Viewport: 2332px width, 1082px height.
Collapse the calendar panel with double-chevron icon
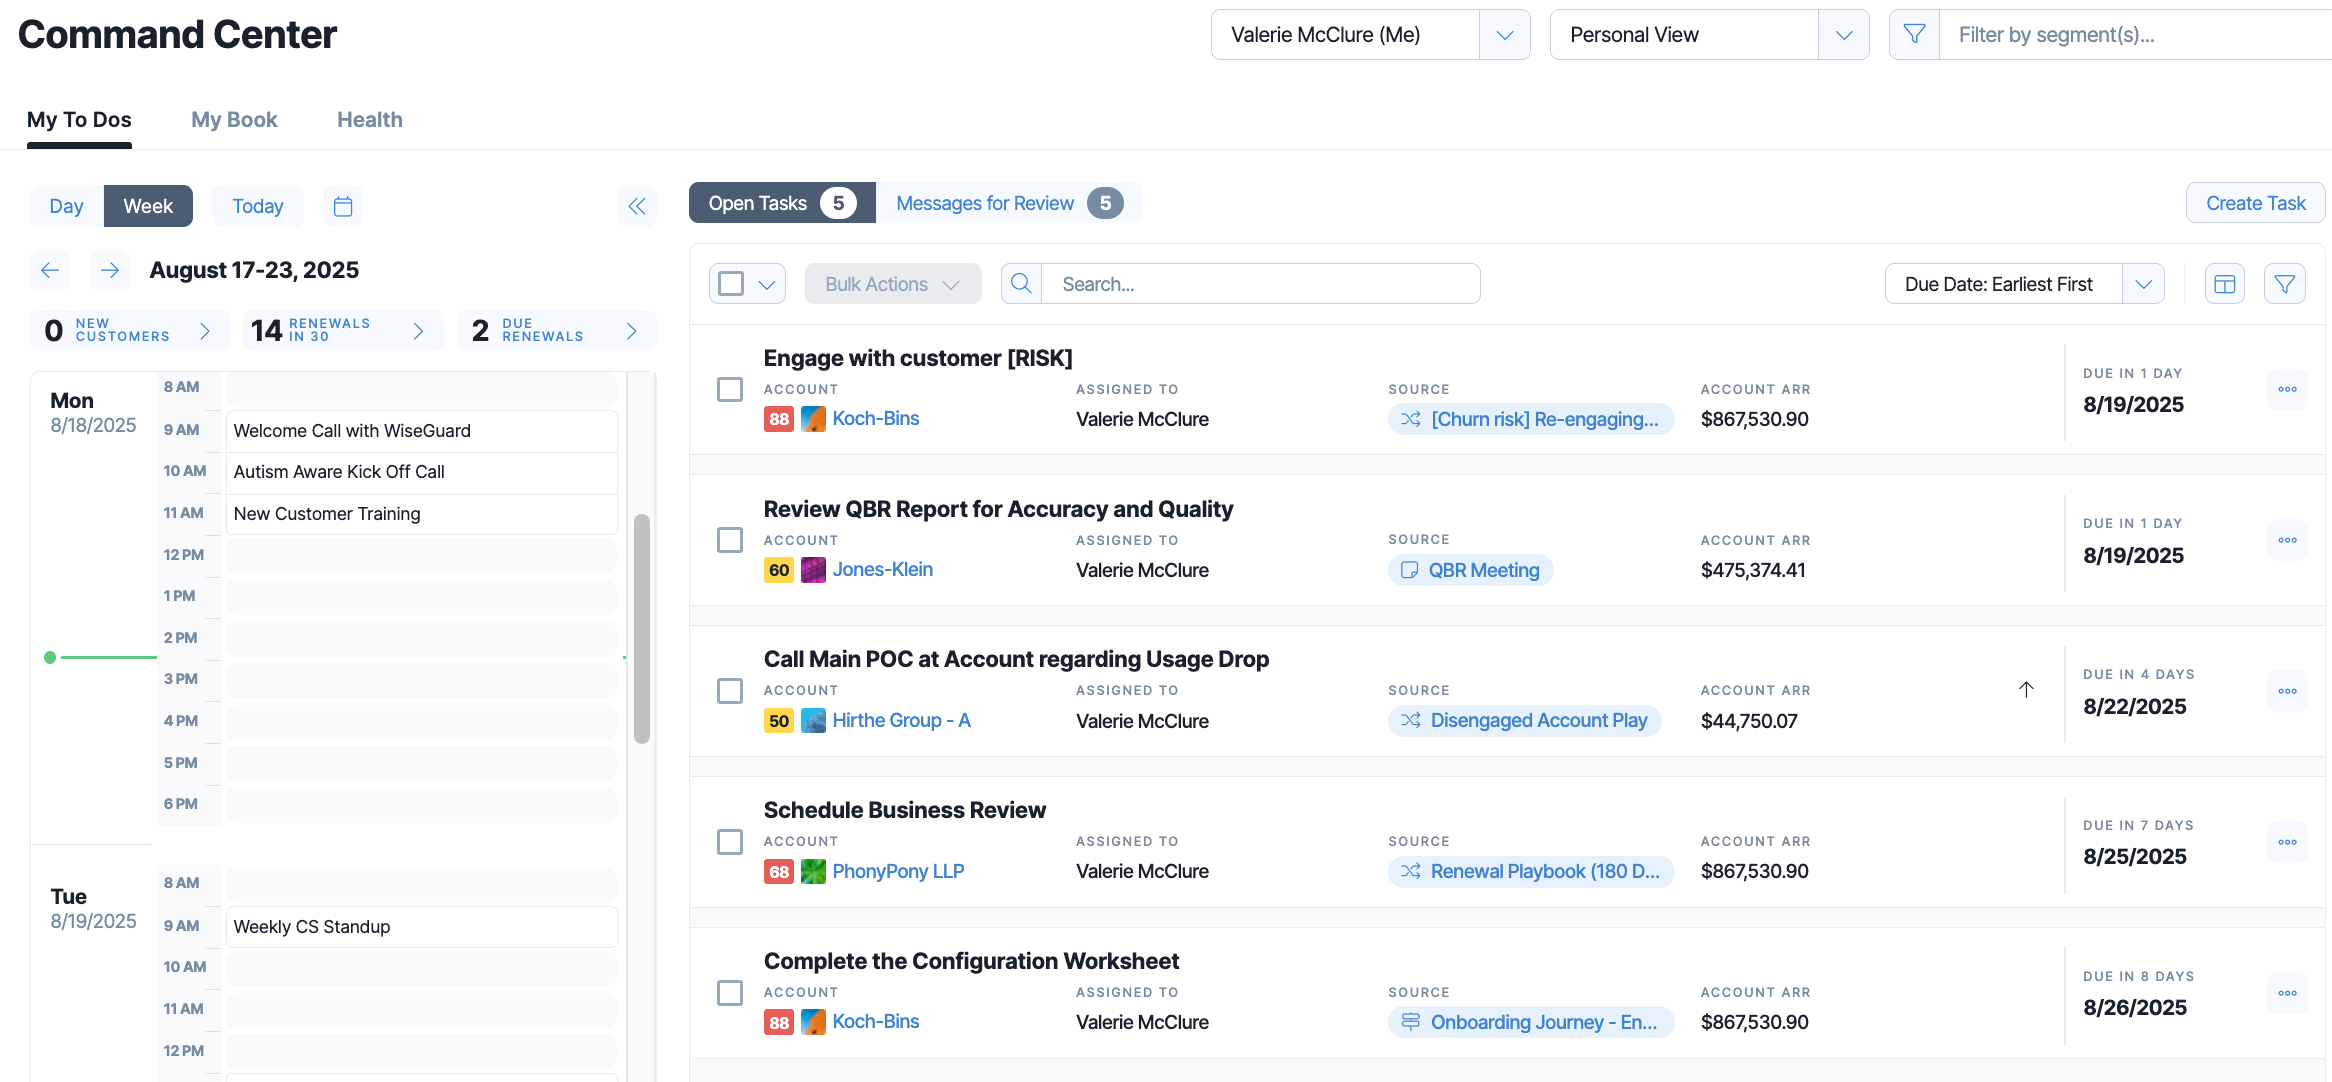[637, 206]
